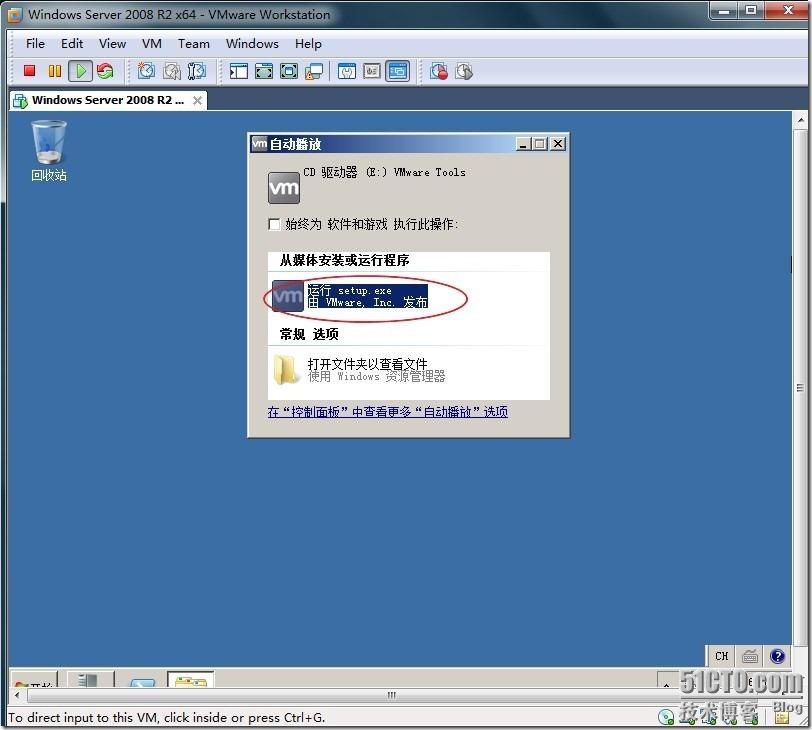Click the highlighted Console view icon

(x=397, y=71)
